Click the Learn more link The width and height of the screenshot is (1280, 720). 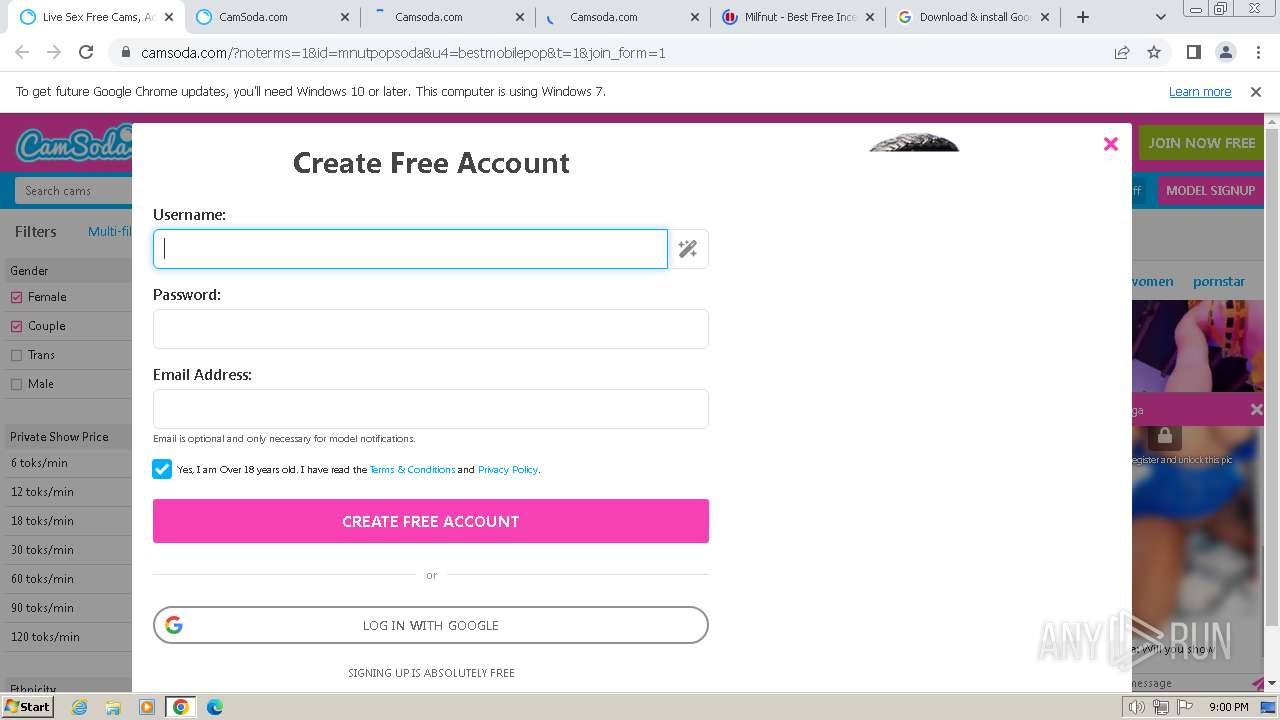(1200, 92)
